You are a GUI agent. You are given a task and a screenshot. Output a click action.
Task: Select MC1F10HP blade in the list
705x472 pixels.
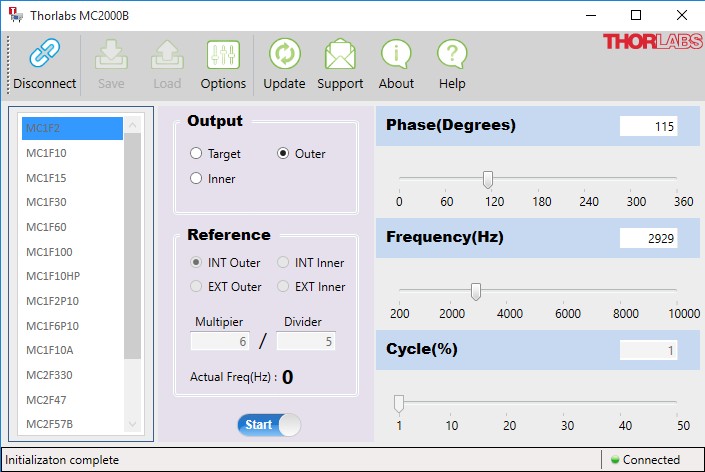72,276
